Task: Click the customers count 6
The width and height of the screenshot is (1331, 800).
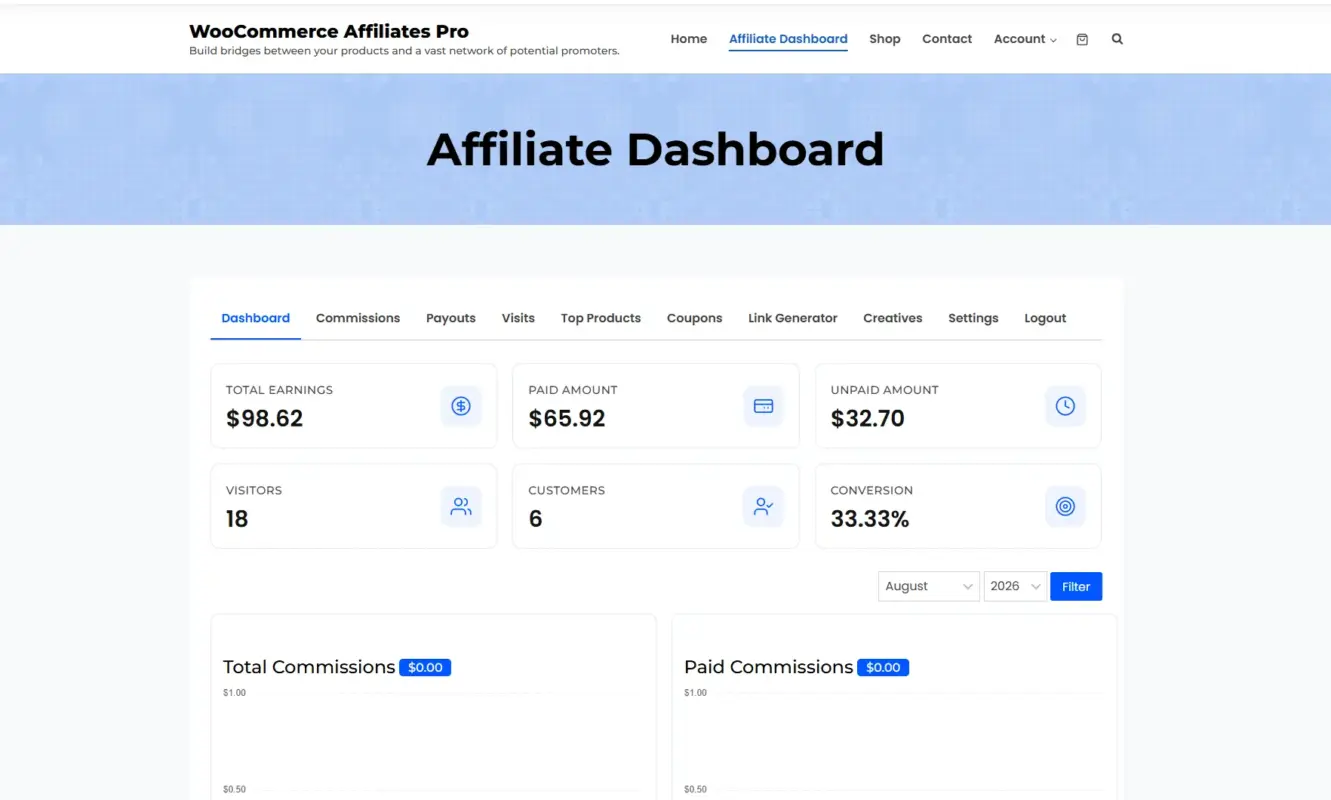Action: coord(535,519)
